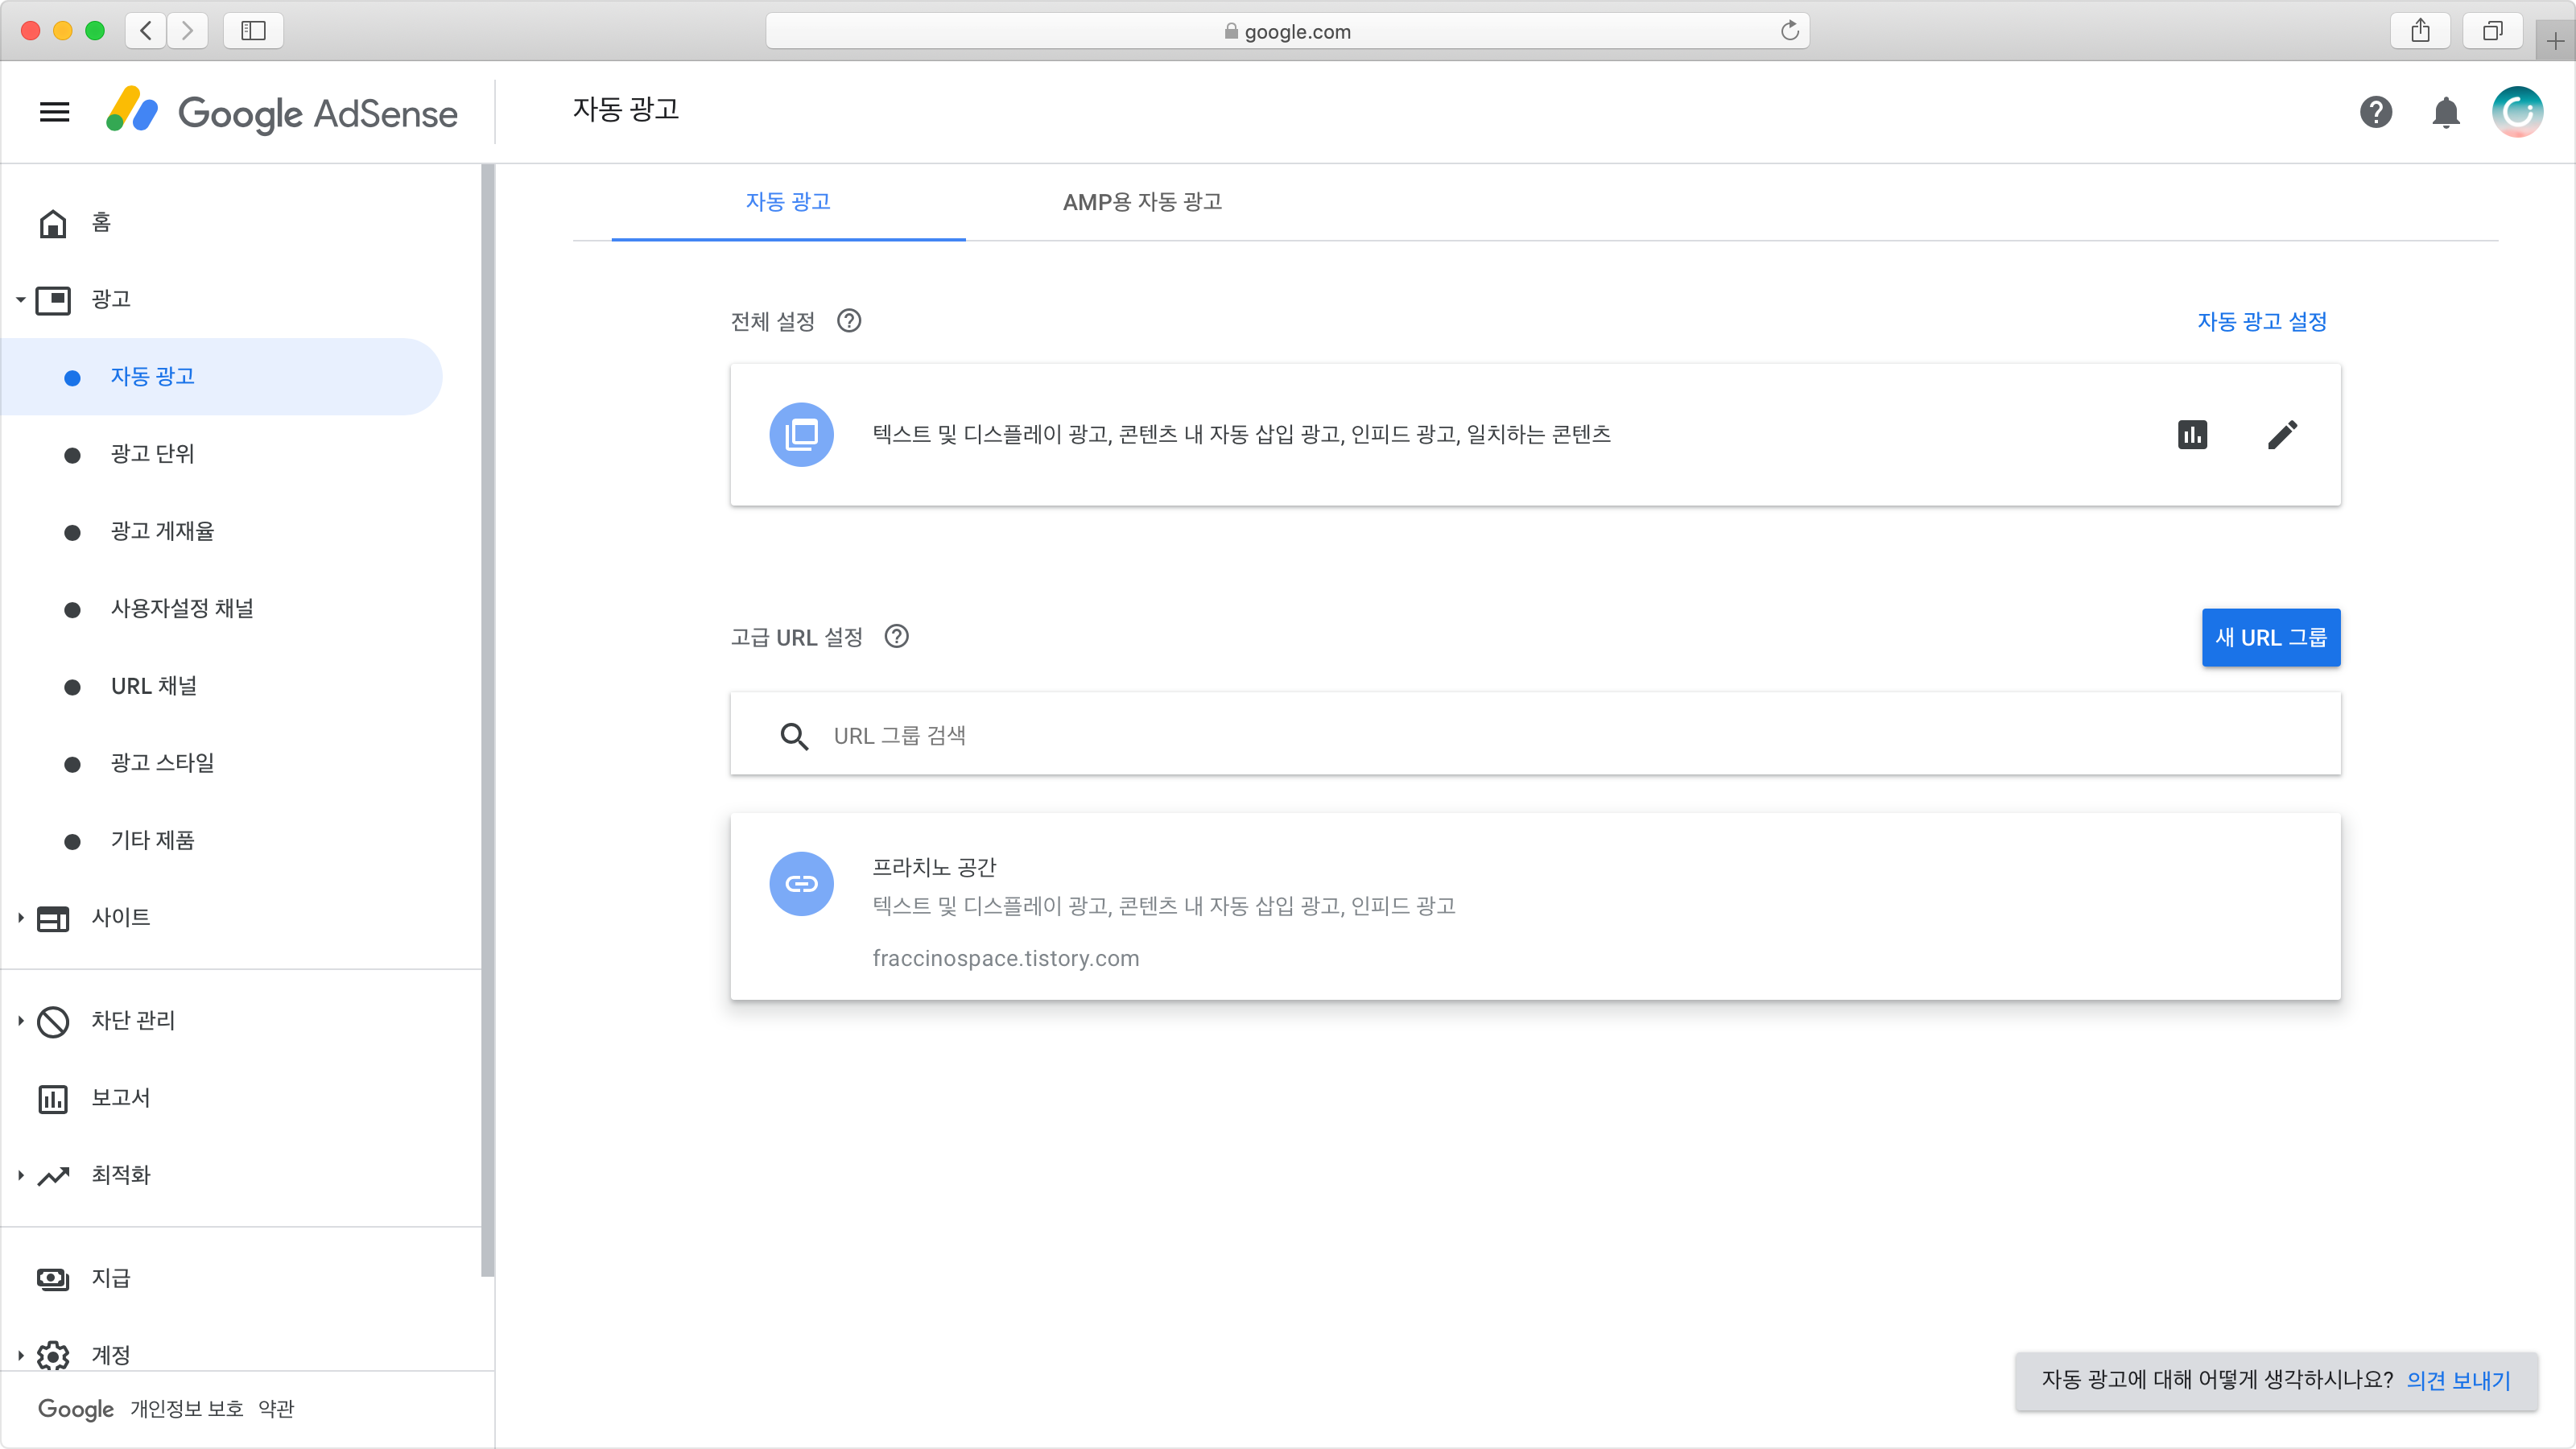Show all Safari tabs overview
This screenshot has height=1449, width=2576.
[2493, 31]
